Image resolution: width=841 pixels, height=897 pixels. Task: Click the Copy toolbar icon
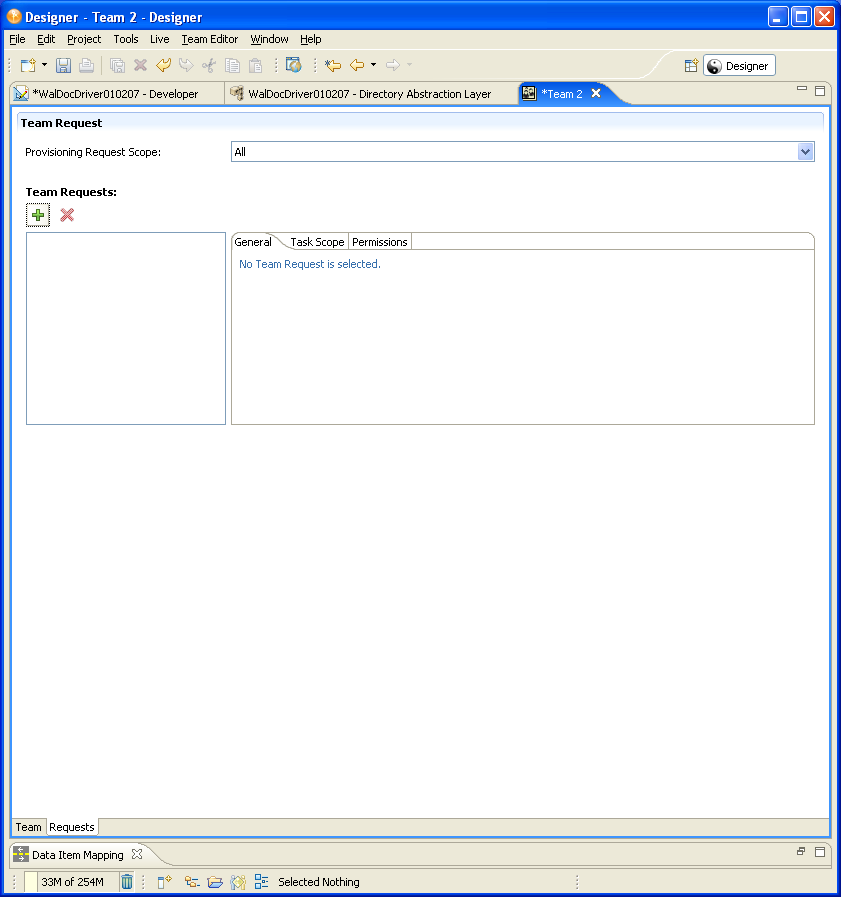(x=232, y=65)
